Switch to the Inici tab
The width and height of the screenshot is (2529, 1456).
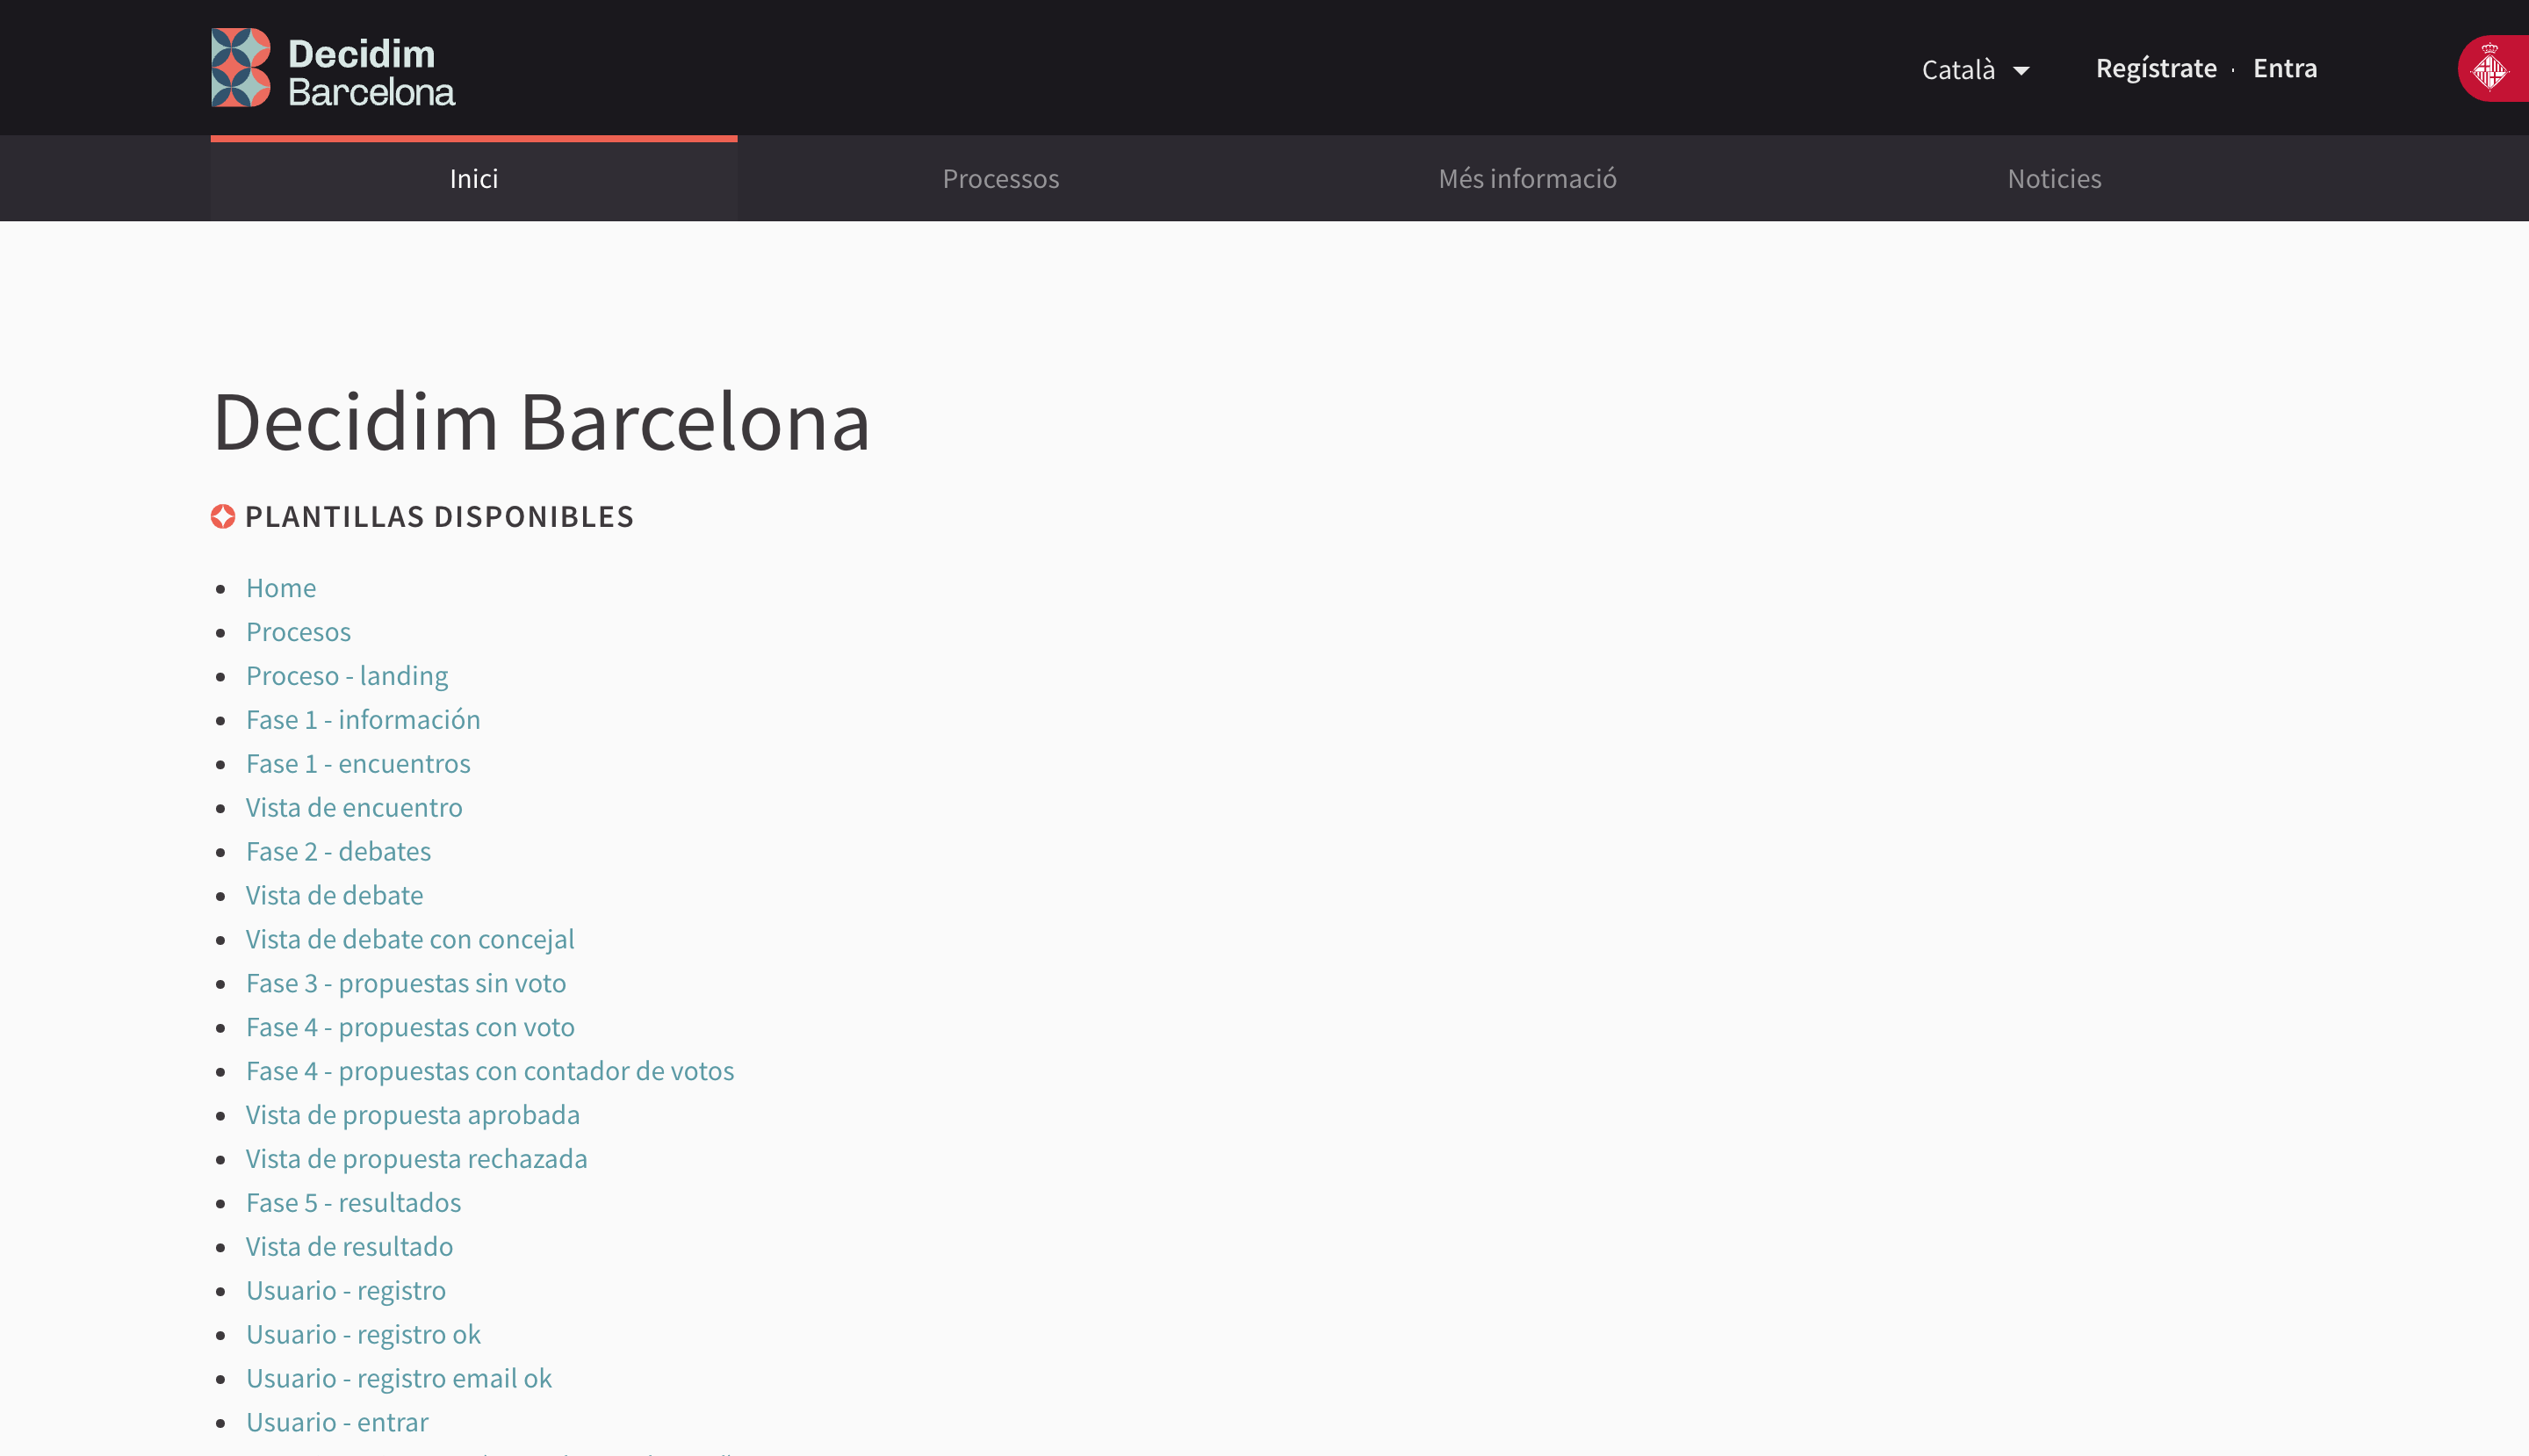pos(474,179)
